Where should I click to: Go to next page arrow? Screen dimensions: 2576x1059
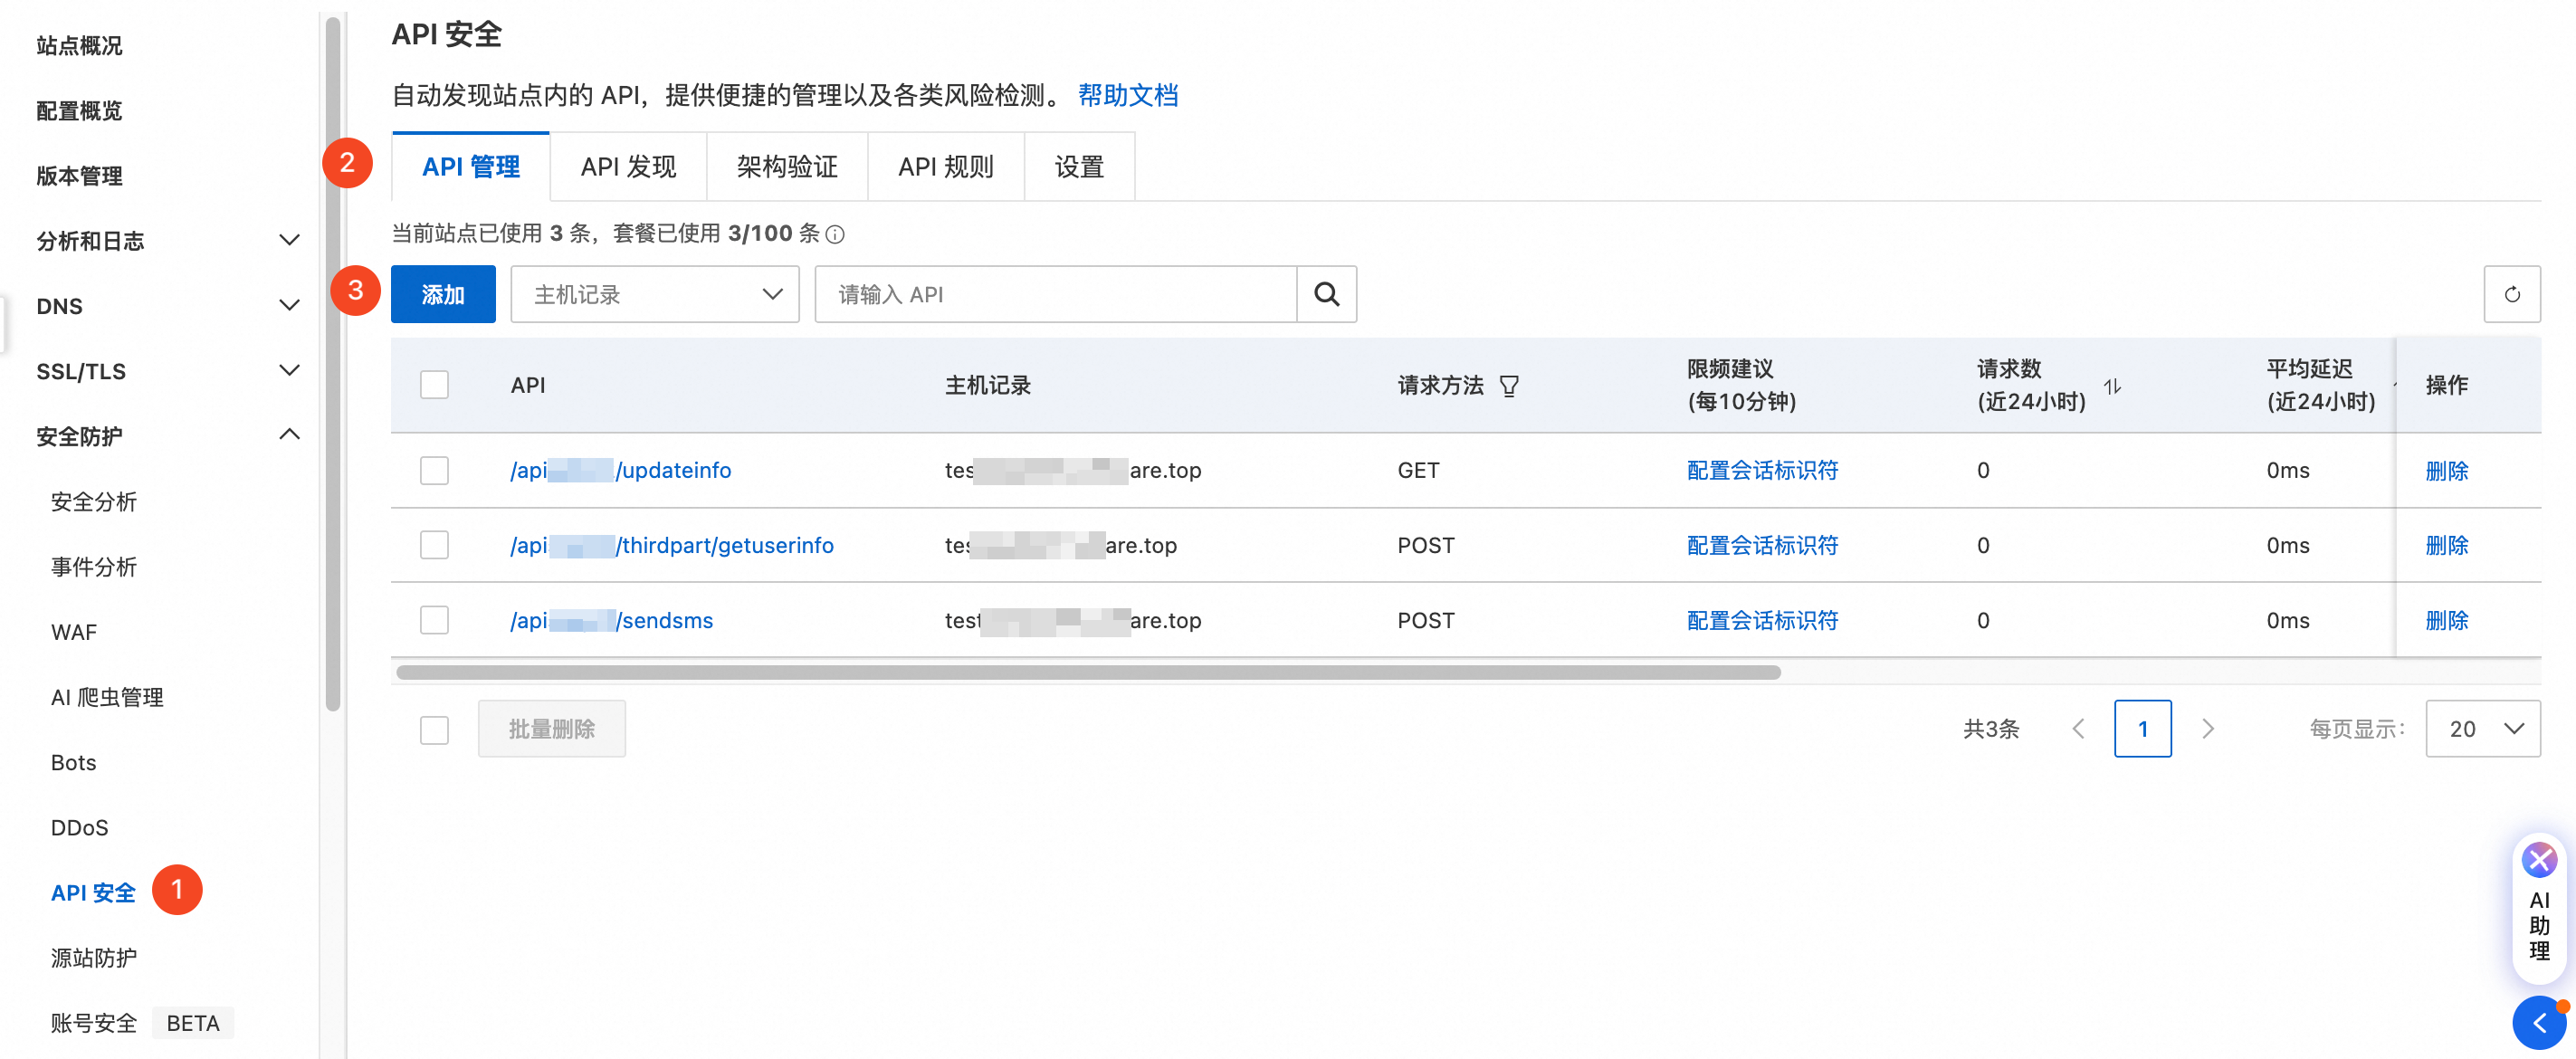2208,729
